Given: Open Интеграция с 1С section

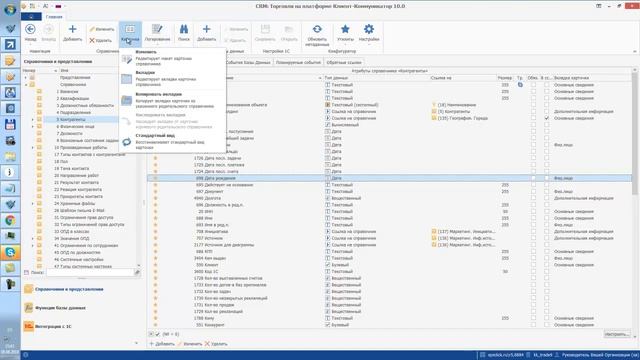Looking at the screenshot, I should (x=53, y=327).
